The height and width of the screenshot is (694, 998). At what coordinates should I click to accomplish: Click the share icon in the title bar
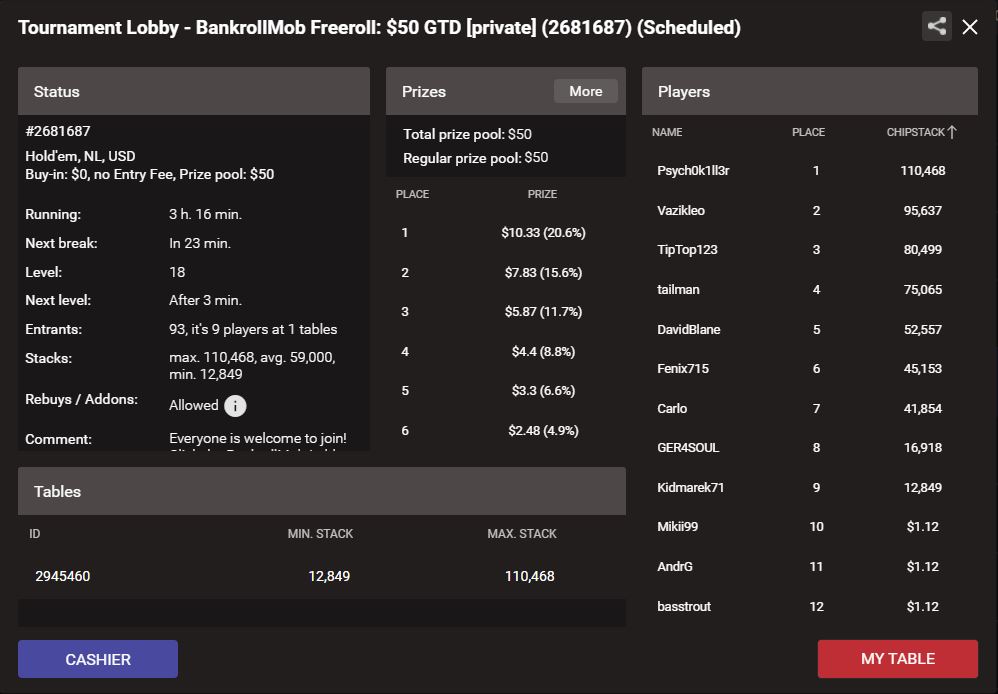click(x=936, y=26)
